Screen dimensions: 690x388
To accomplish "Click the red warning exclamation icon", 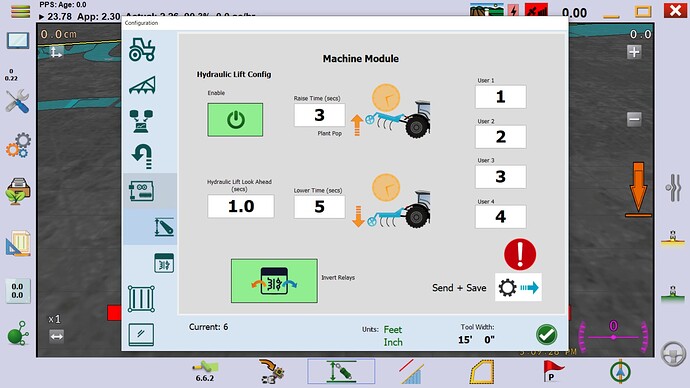I will pyautogui.click(x=520, y=254).
